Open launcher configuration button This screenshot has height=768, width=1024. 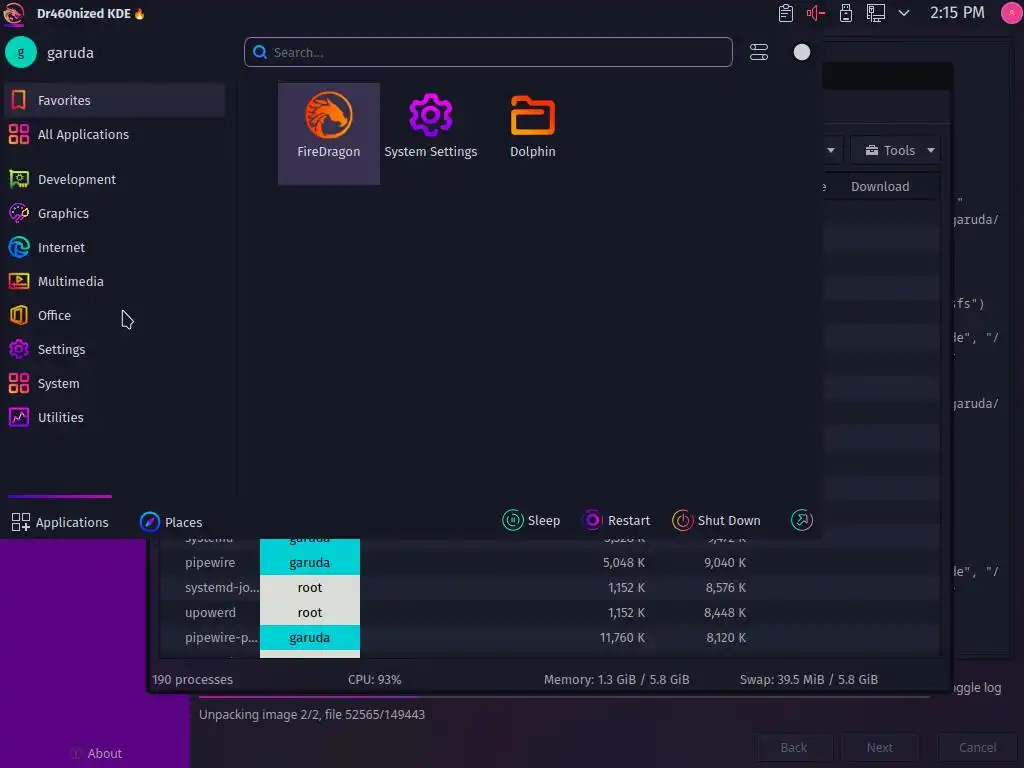[759, 52]
